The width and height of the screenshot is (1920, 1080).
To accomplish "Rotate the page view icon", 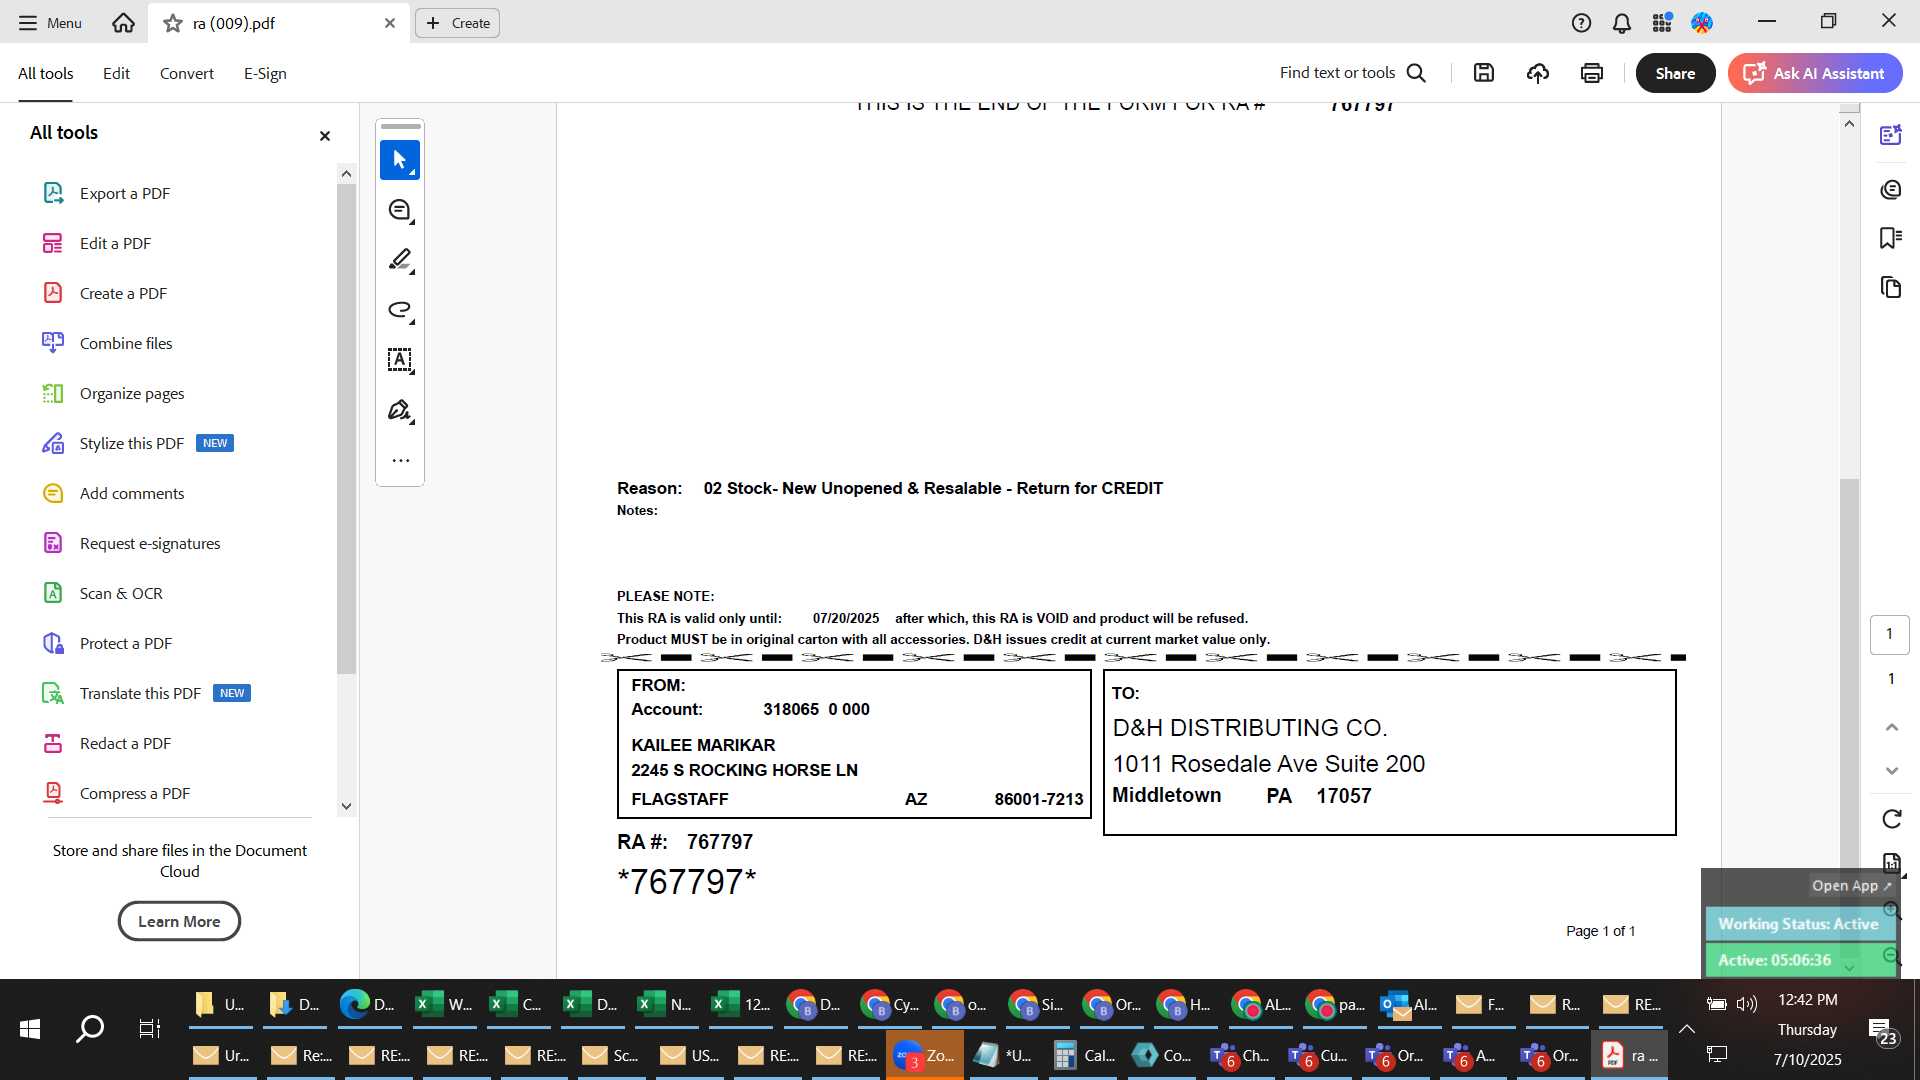I will tap(1891, 819).
